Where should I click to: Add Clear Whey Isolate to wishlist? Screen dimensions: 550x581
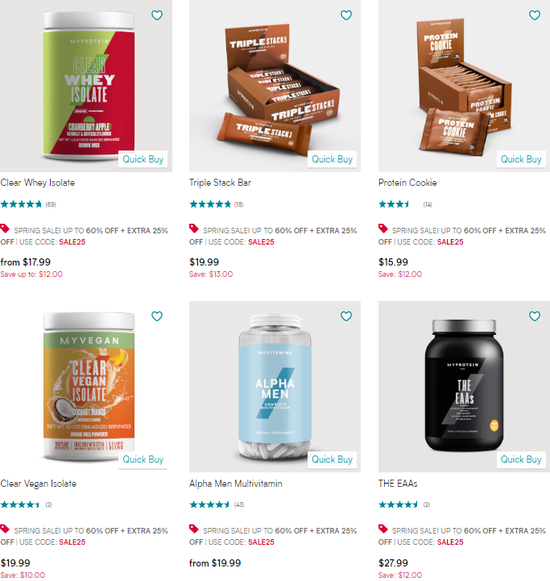[x=157, y=15]
